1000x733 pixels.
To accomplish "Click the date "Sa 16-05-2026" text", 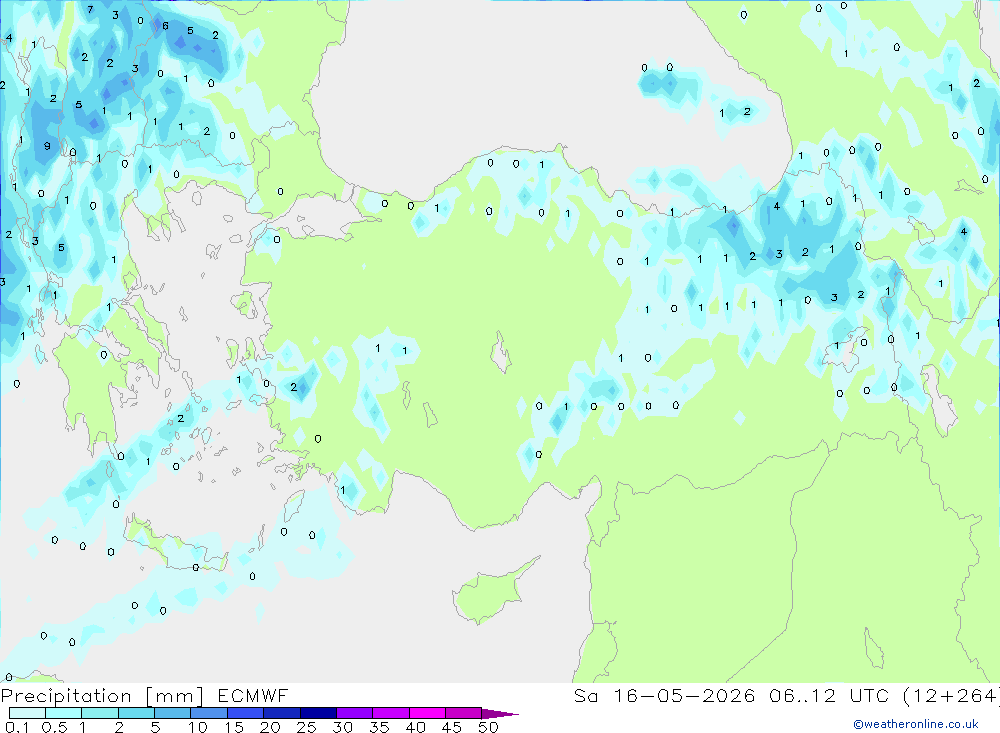I will (665, 696).
